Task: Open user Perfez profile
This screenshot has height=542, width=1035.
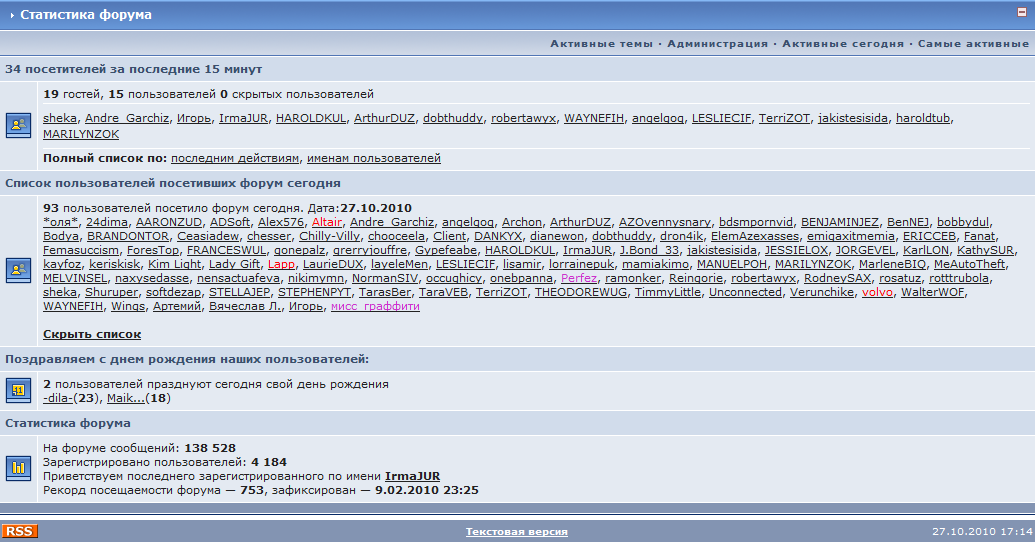Action: tap(579, 278)
